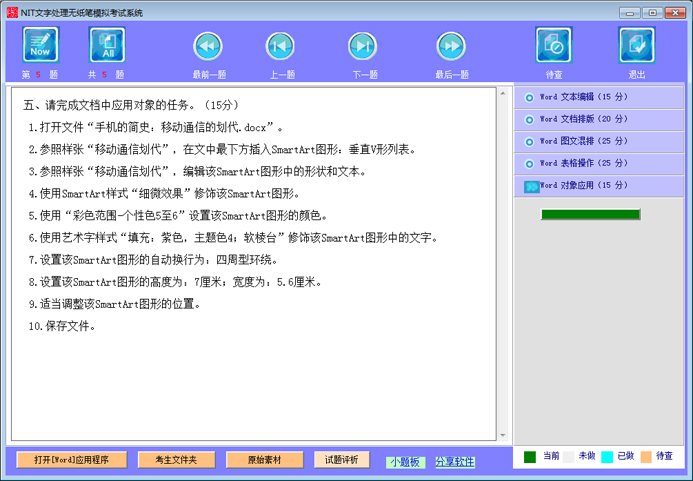Image resolution: width=693 pixels, height=481 pixels.
Task: Go to previous question (上一题)
Action: 281,46
